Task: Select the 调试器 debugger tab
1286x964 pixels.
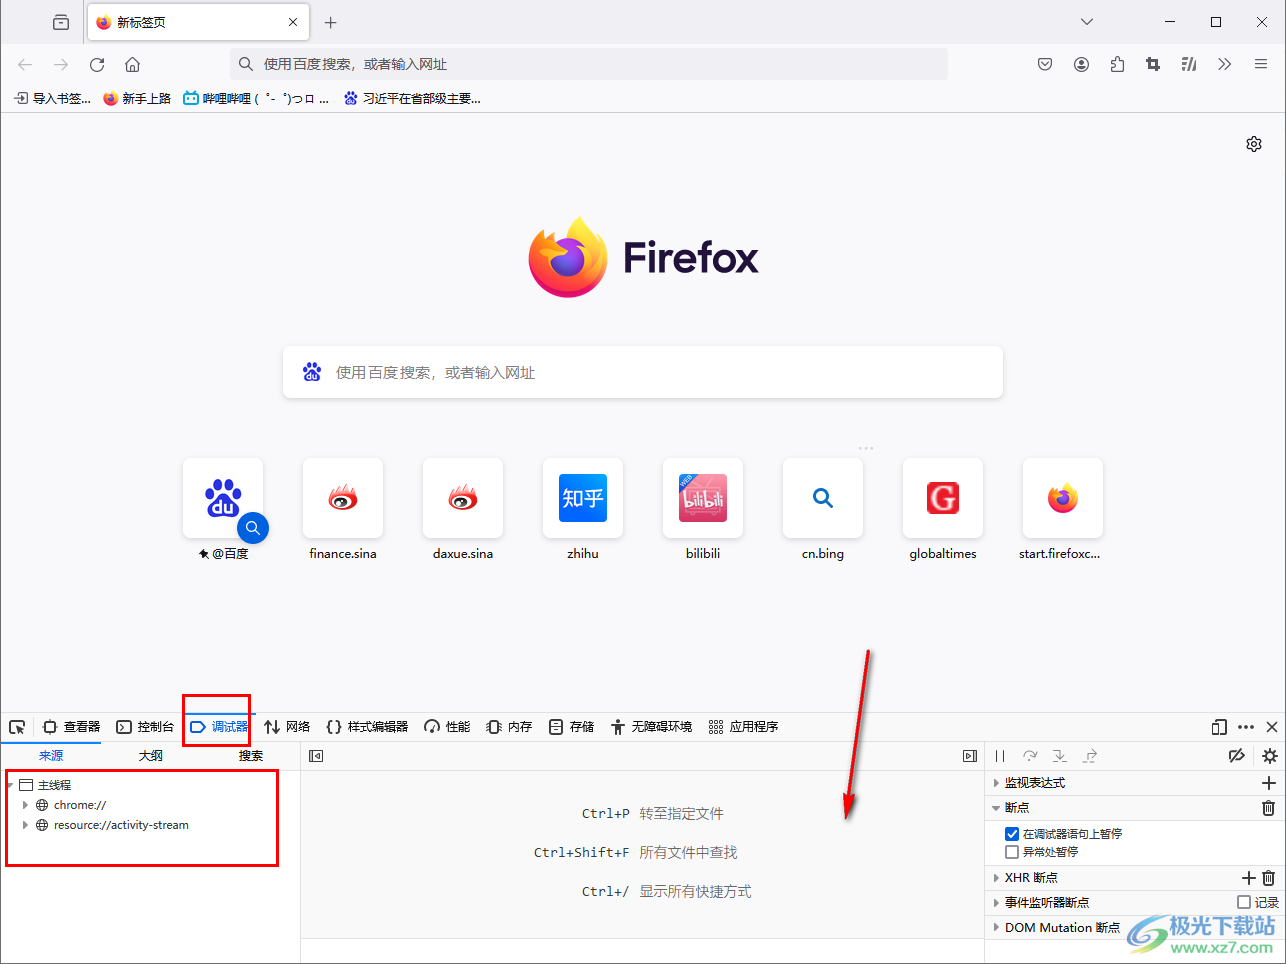Action: 219,727
